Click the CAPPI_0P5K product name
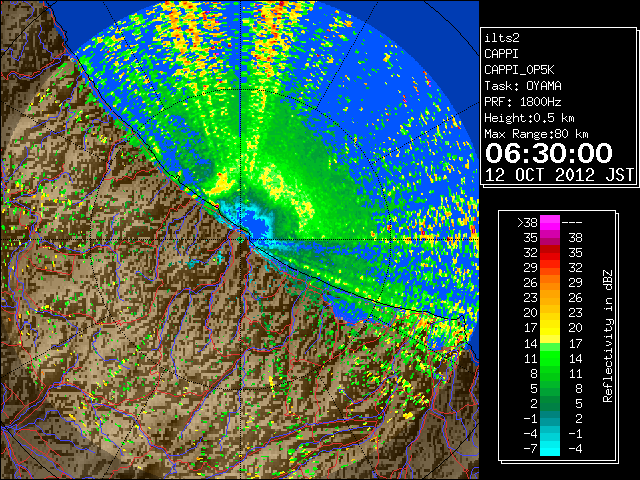 point(519,70)
